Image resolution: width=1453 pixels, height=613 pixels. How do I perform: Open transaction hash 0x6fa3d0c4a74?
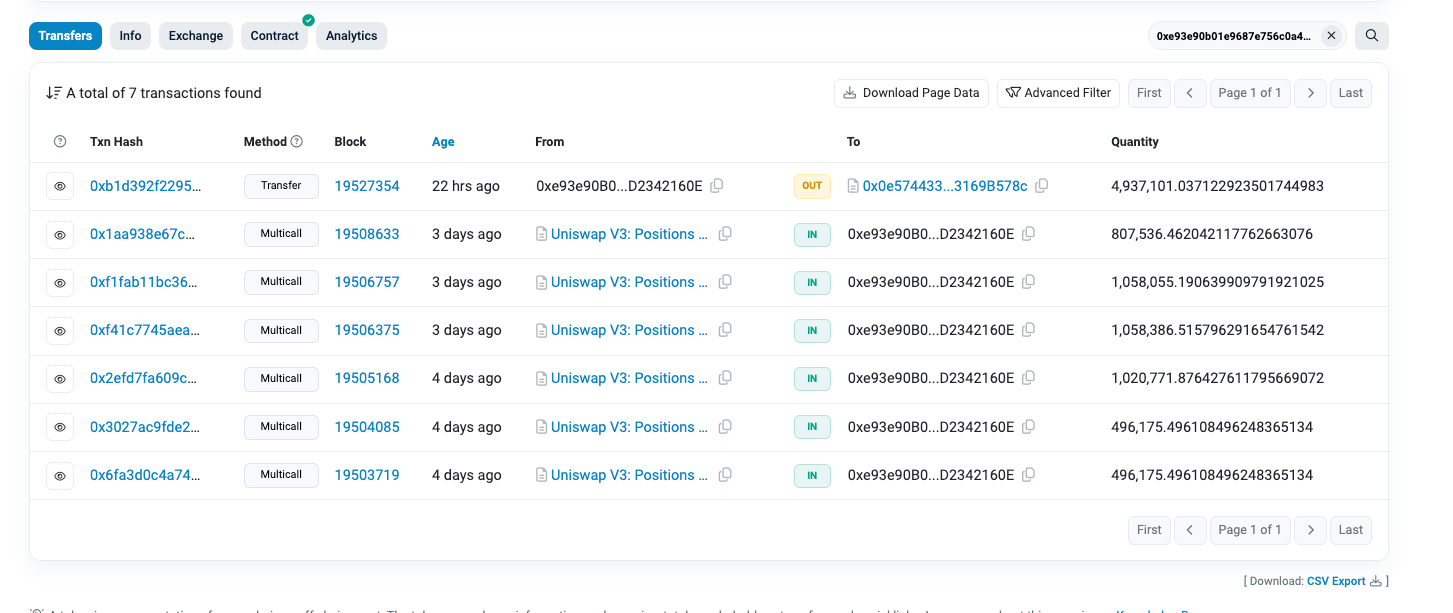click(x=145, y=475)
